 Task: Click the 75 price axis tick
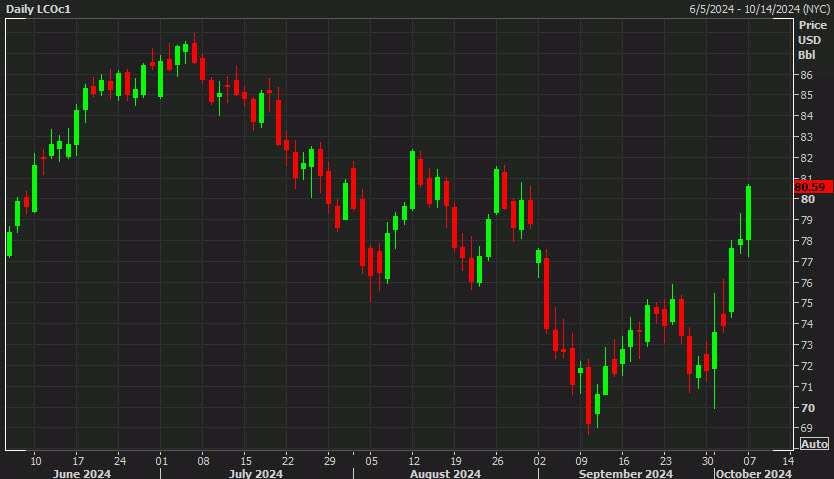[806, 303]
